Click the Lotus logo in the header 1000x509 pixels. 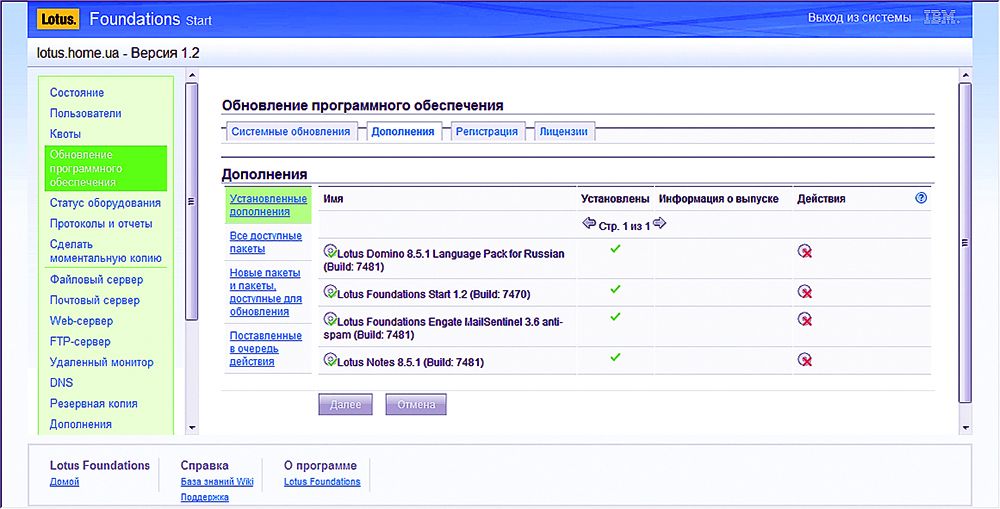click(x=59, y=19)
